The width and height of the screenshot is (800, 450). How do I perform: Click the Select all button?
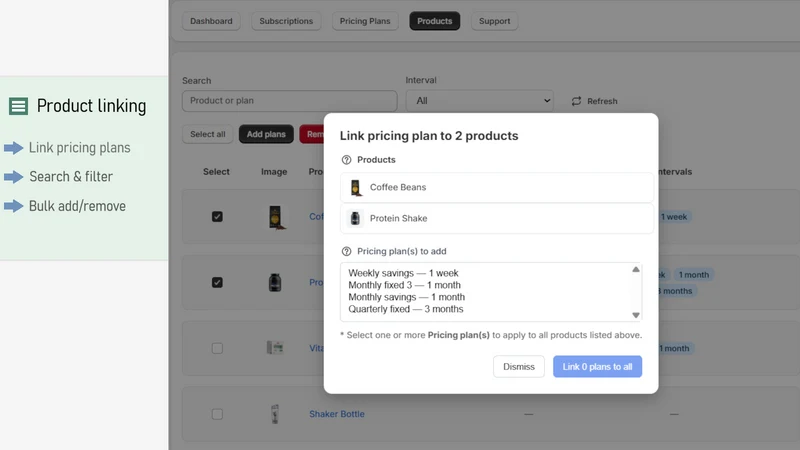click(207, 134)
